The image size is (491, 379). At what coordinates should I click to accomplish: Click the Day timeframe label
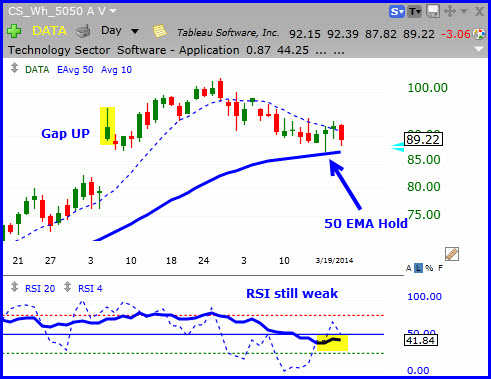coord(111,31)
